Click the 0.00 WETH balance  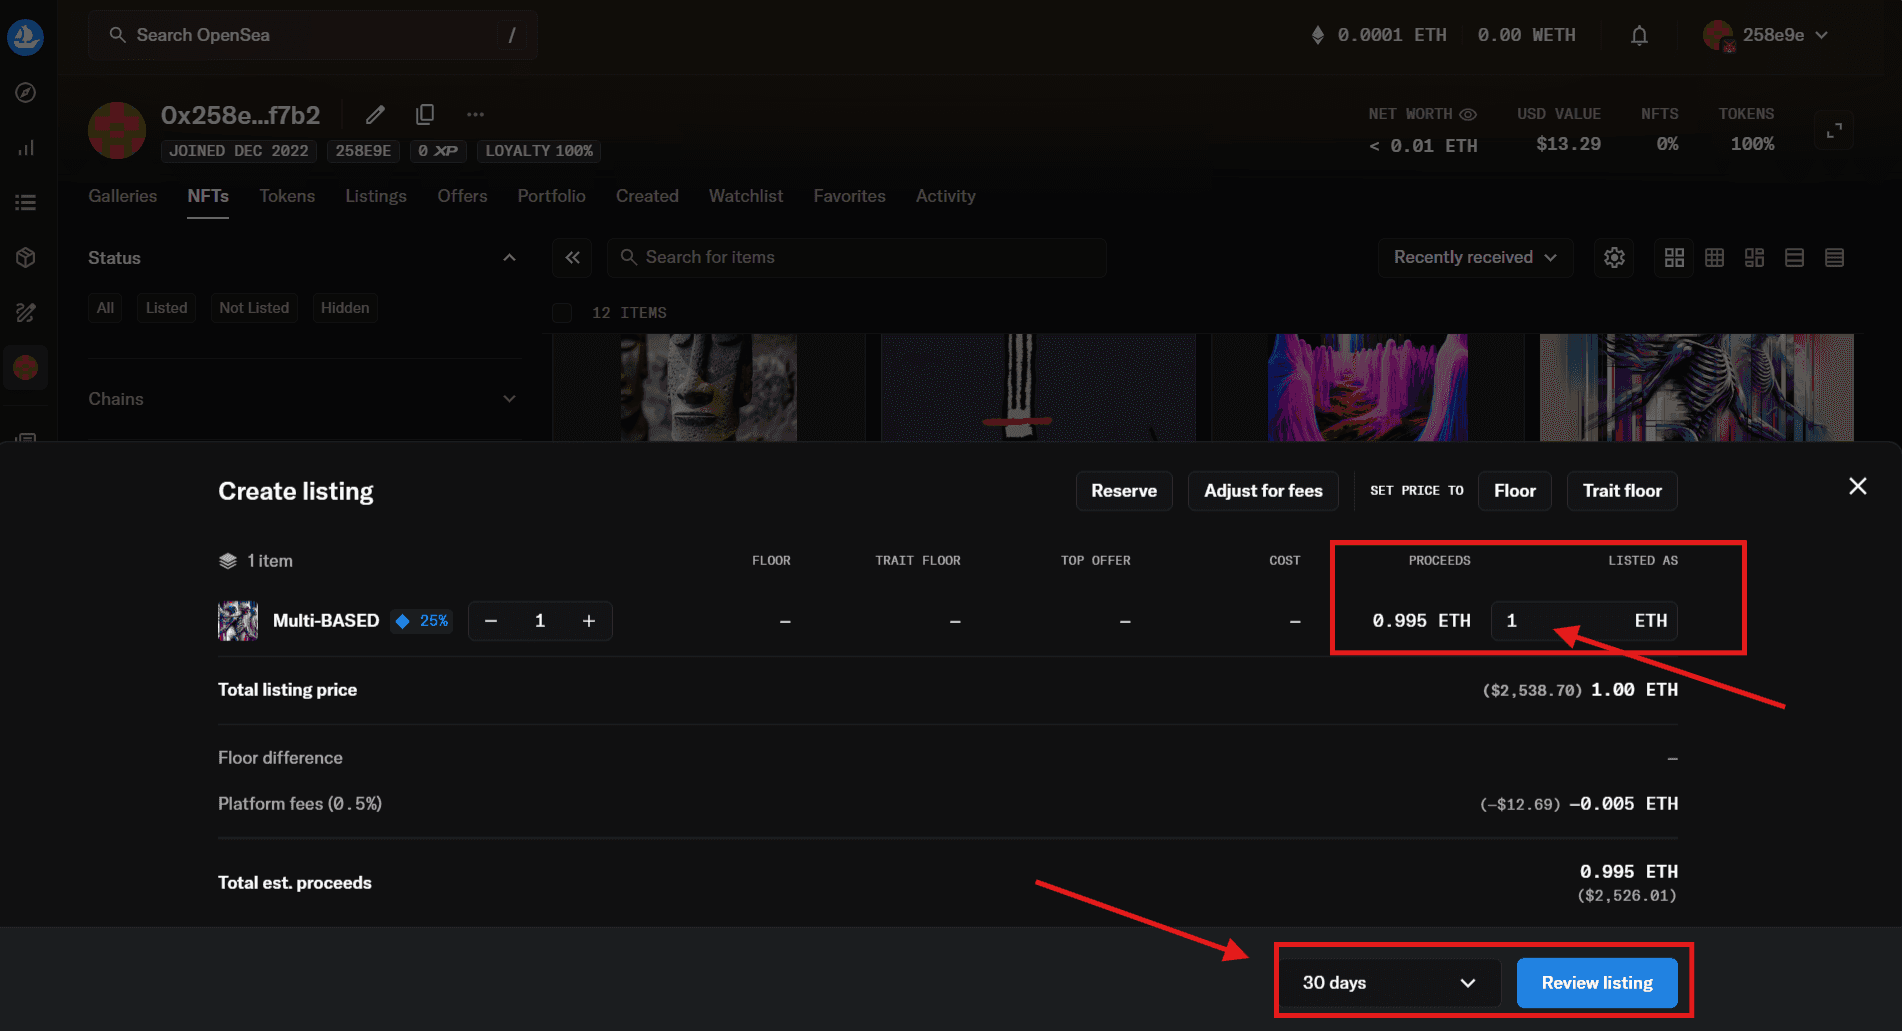click(1526, 36)
